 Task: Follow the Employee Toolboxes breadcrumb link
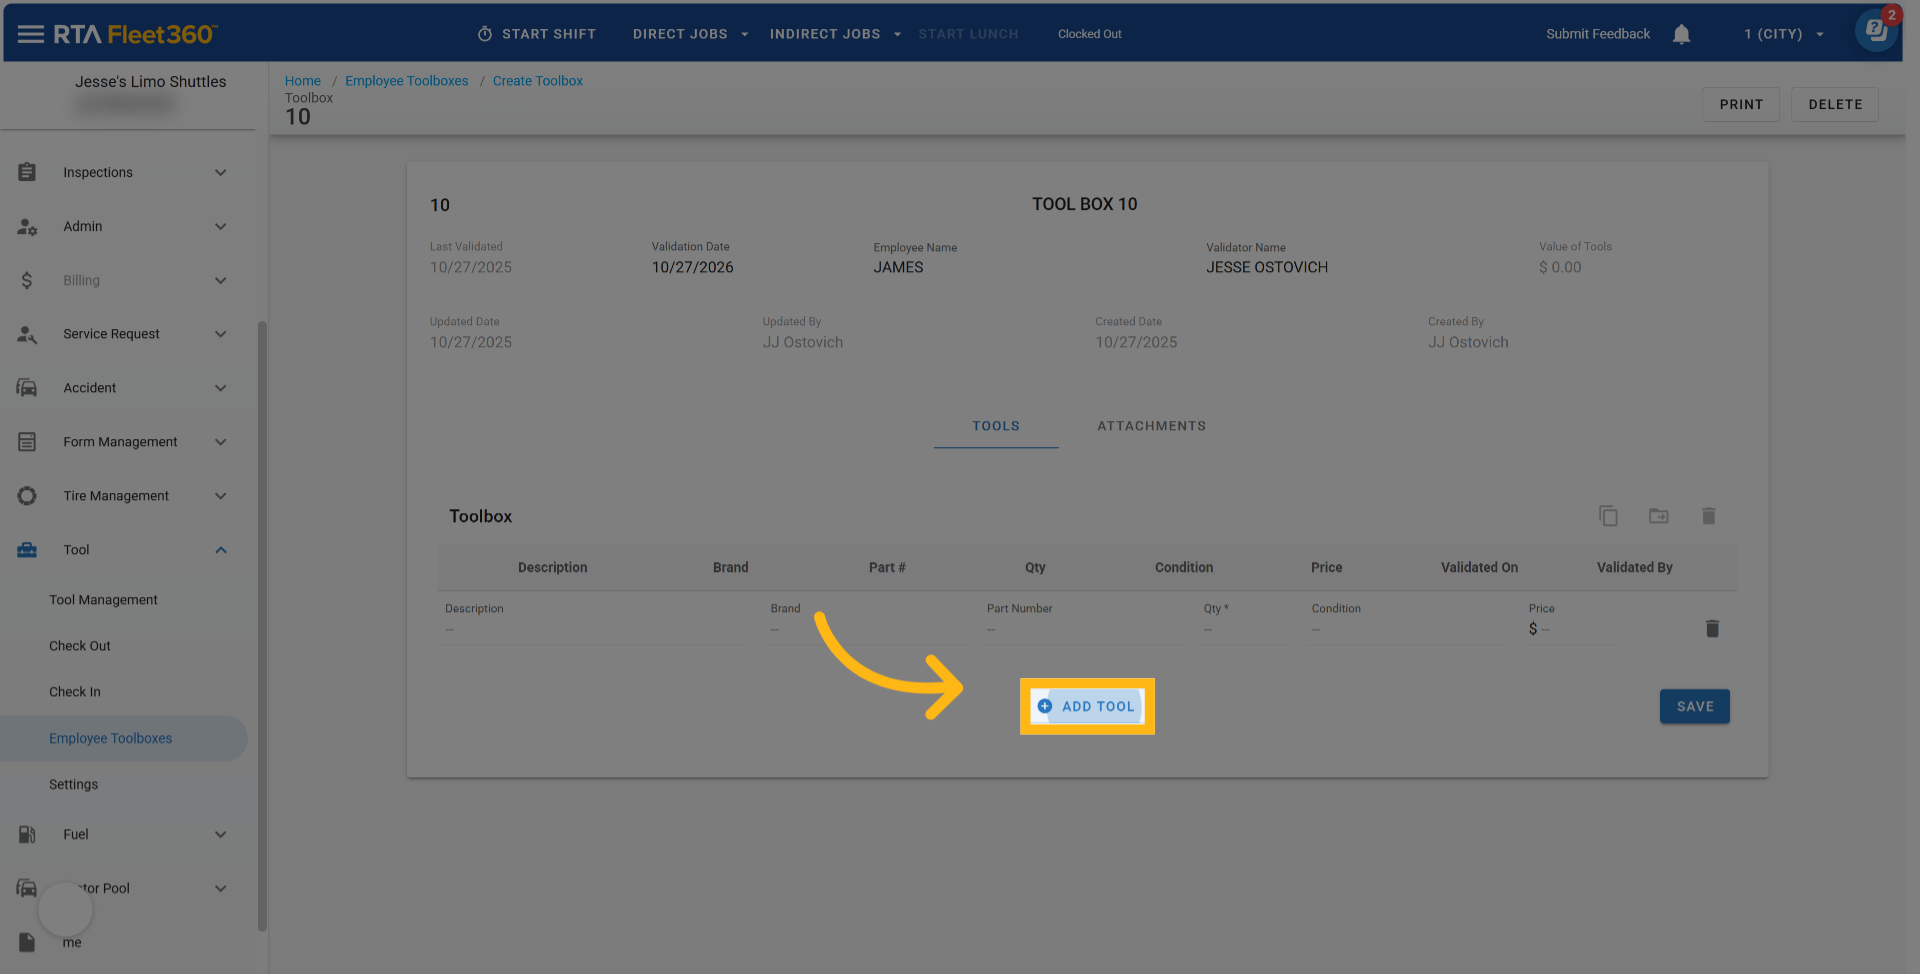(x=406, y=81)
